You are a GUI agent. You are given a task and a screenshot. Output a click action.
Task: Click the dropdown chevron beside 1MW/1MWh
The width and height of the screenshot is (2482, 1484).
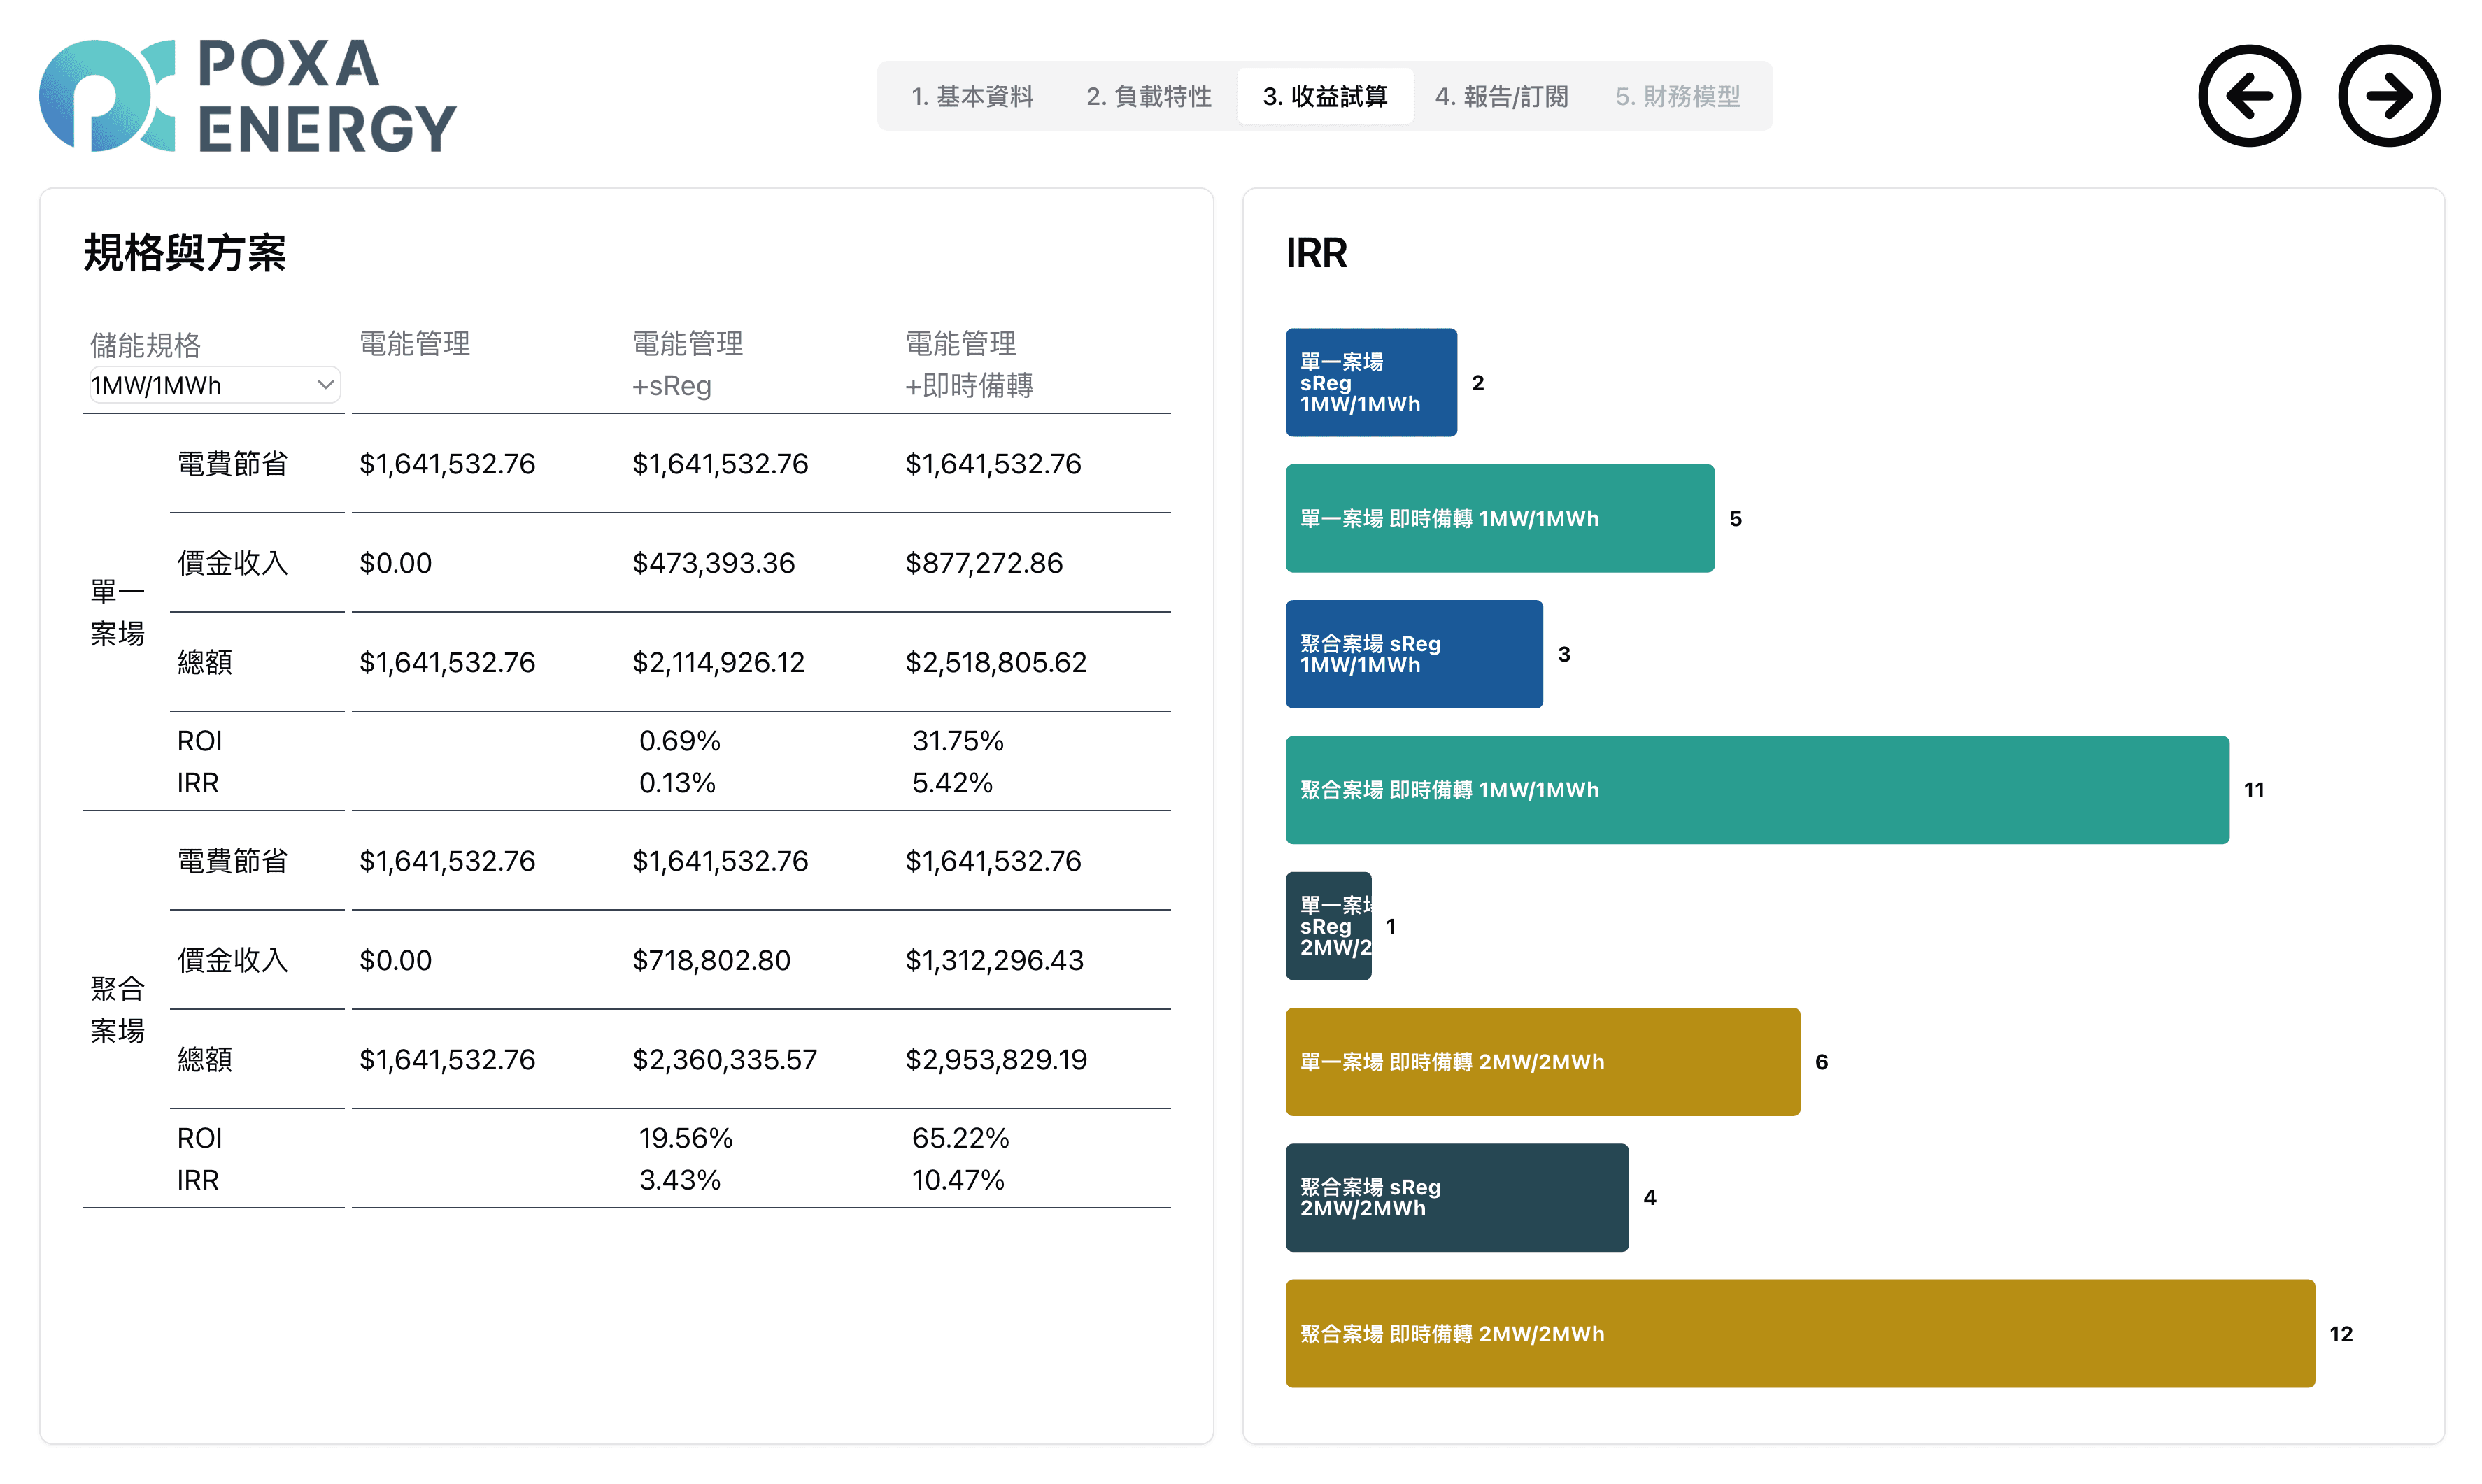(x=325, y=385)
